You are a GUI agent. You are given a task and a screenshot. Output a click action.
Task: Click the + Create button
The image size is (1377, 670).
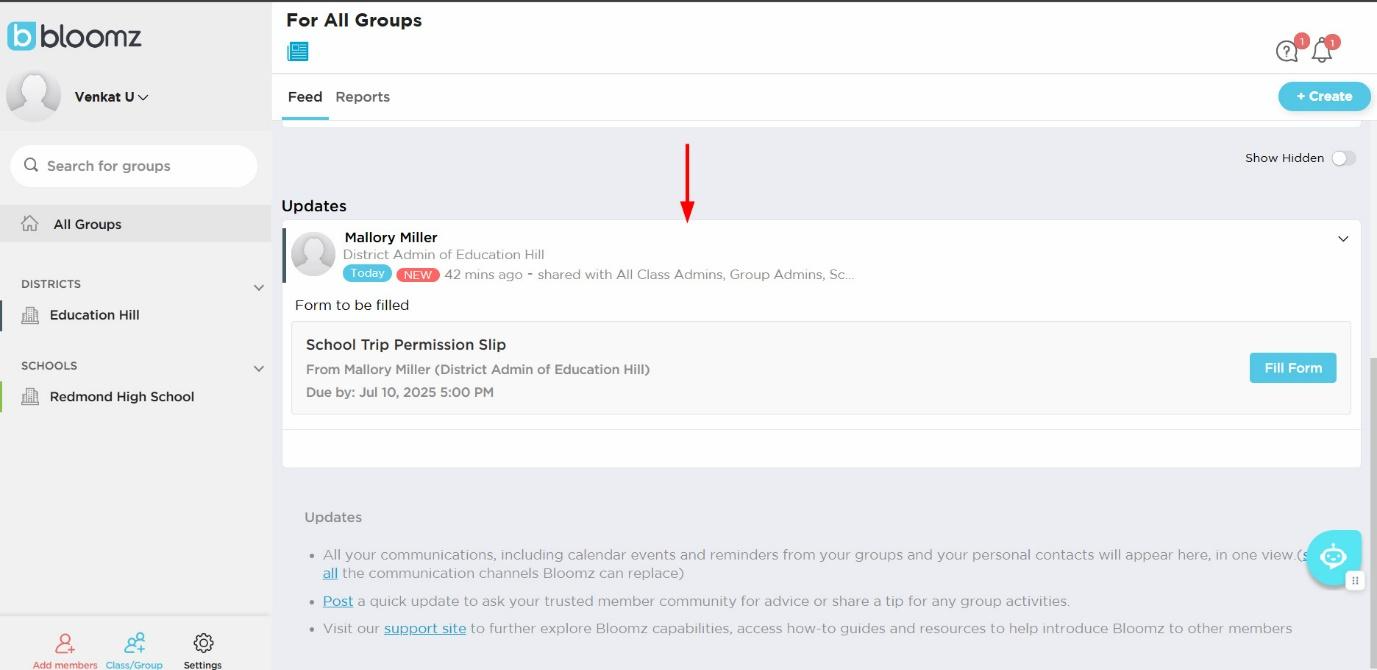click(1324, 96)
